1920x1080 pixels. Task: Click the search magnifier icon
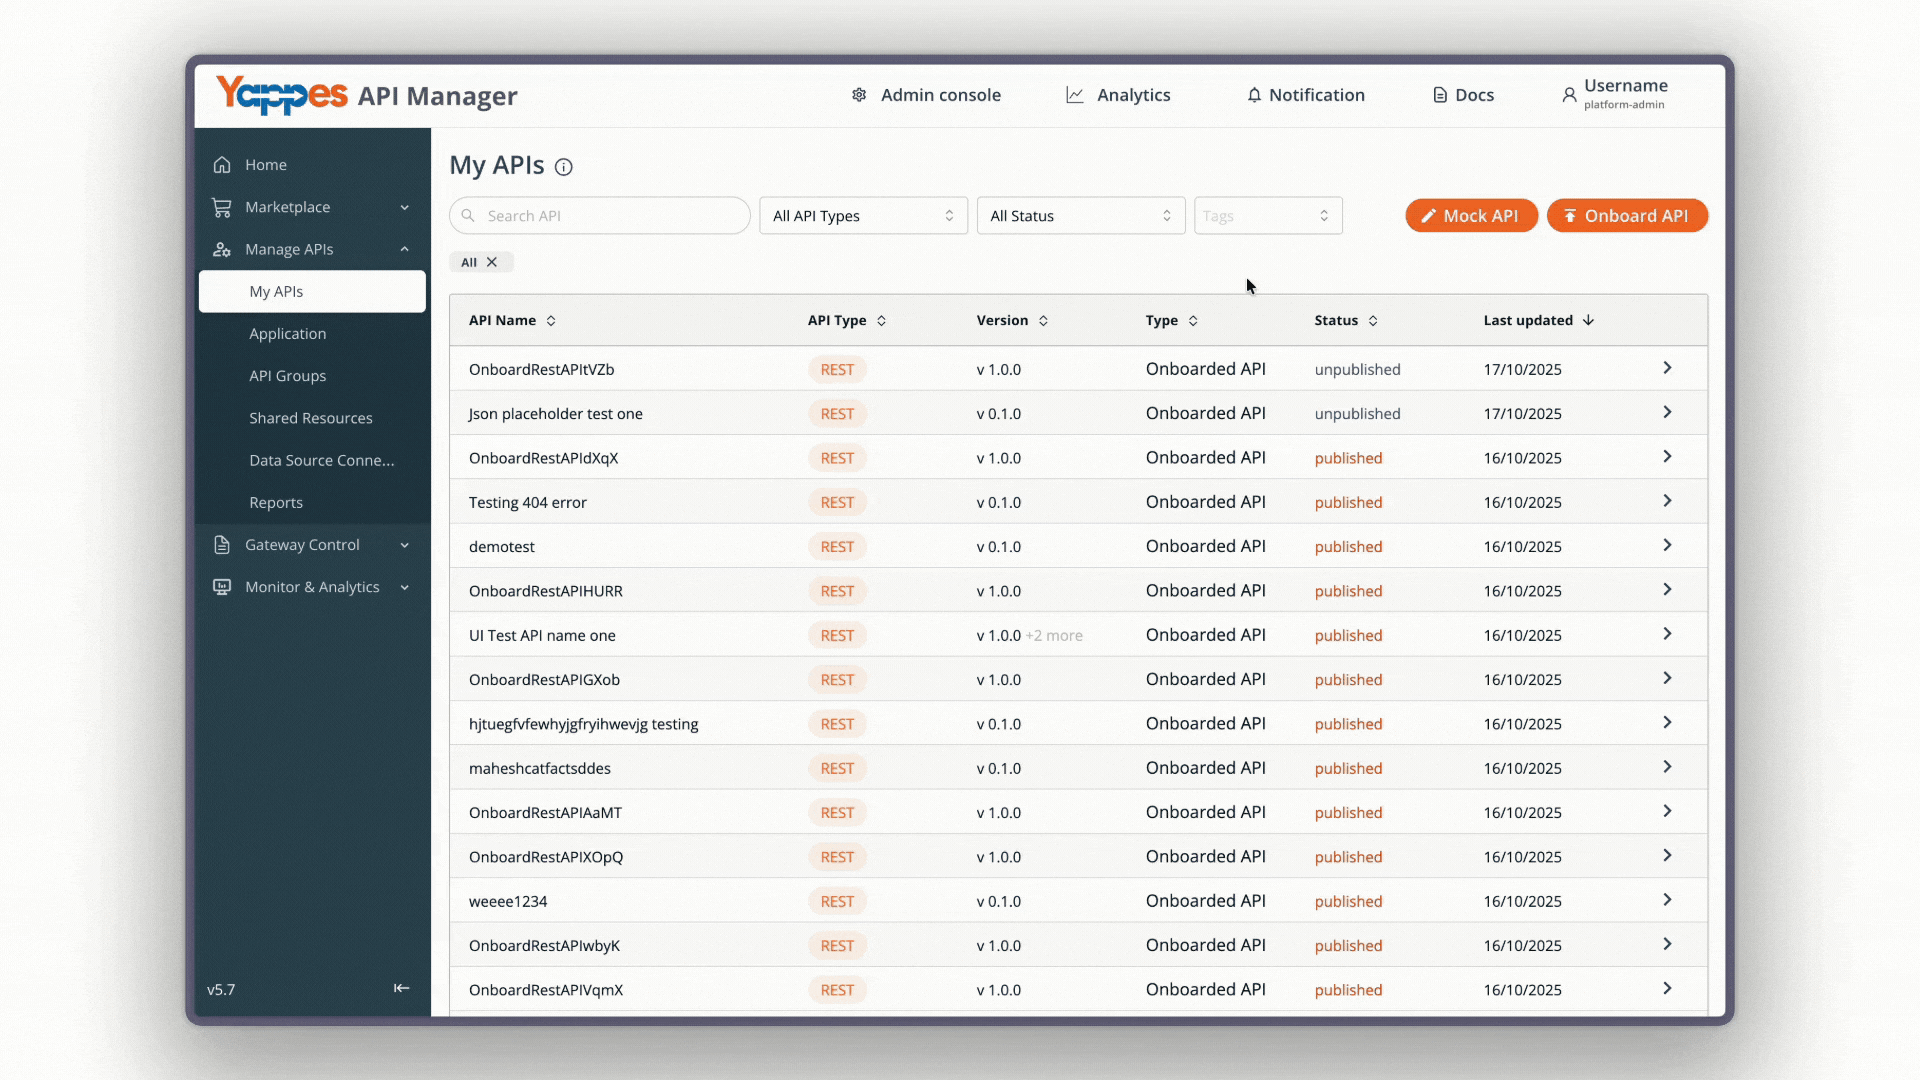pos(468,216)
